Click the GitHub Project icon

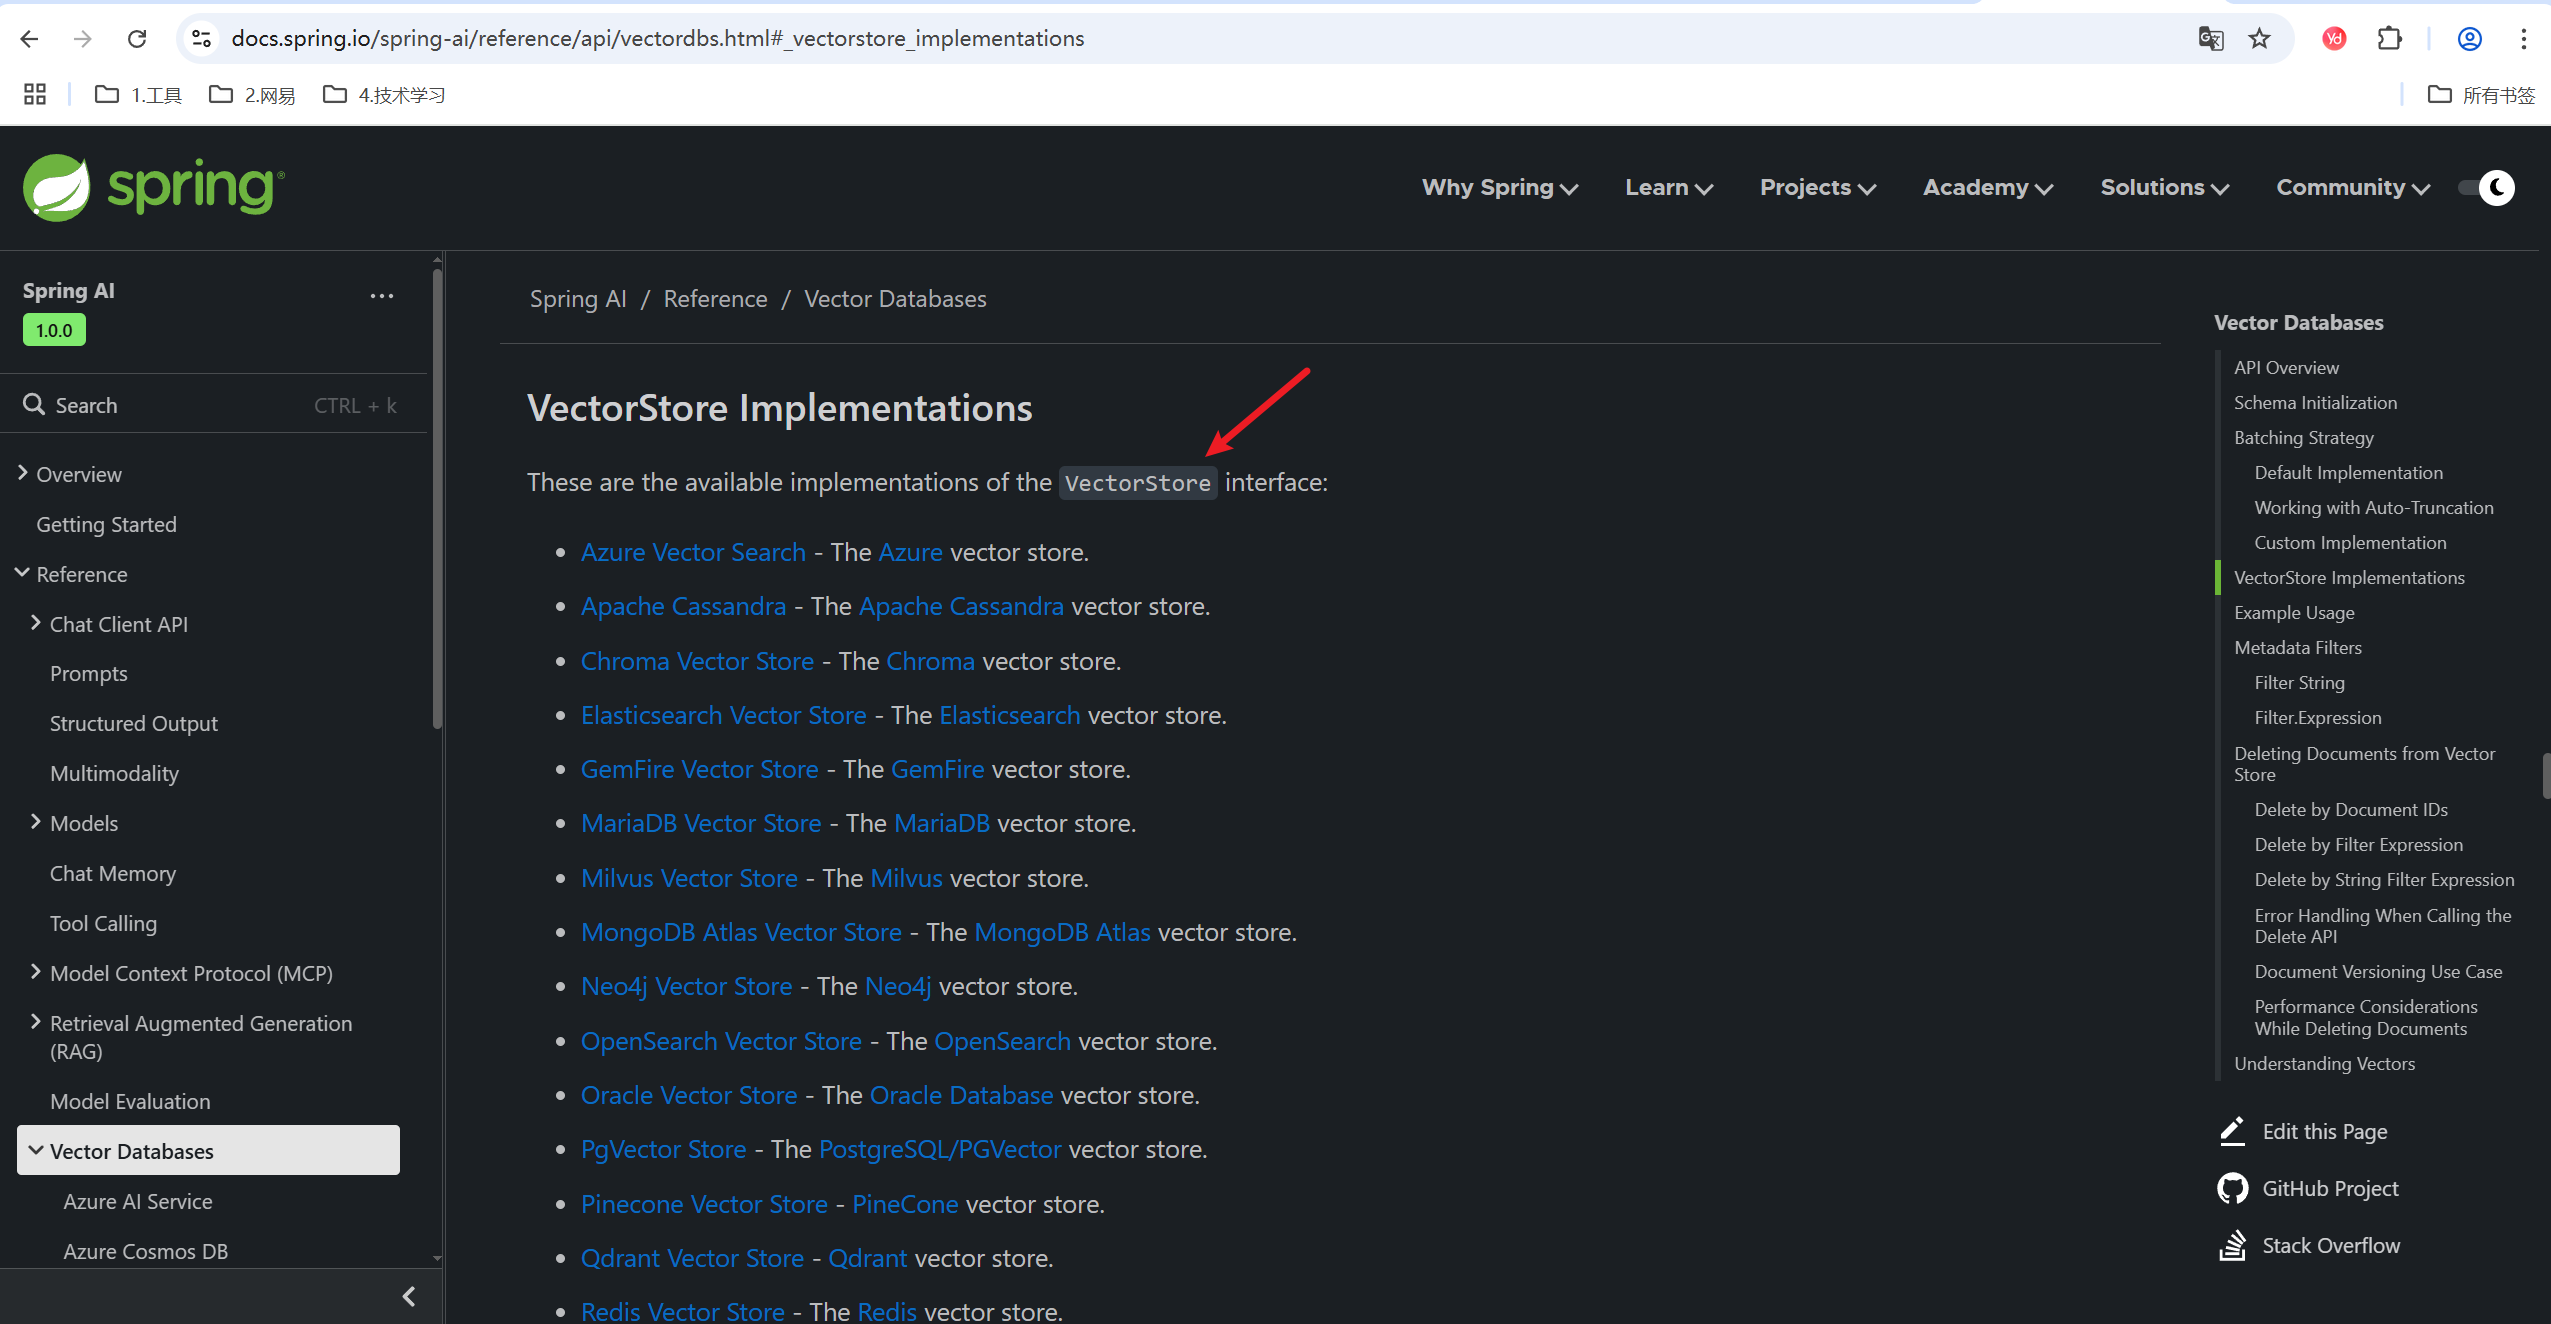[x=2232, y=1188]
